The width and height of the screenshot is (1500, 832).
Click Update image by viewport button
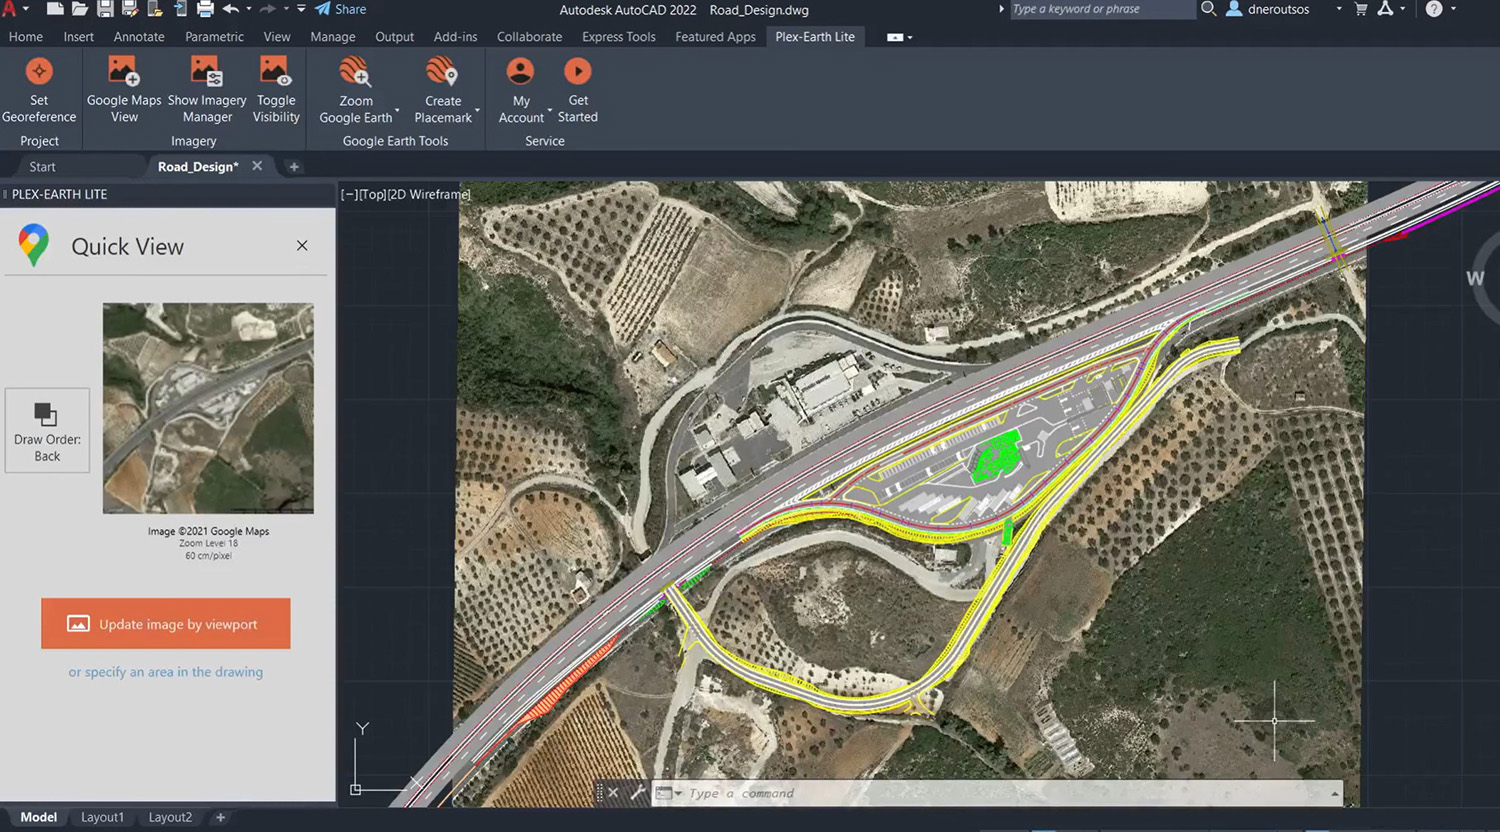(166, 624)
